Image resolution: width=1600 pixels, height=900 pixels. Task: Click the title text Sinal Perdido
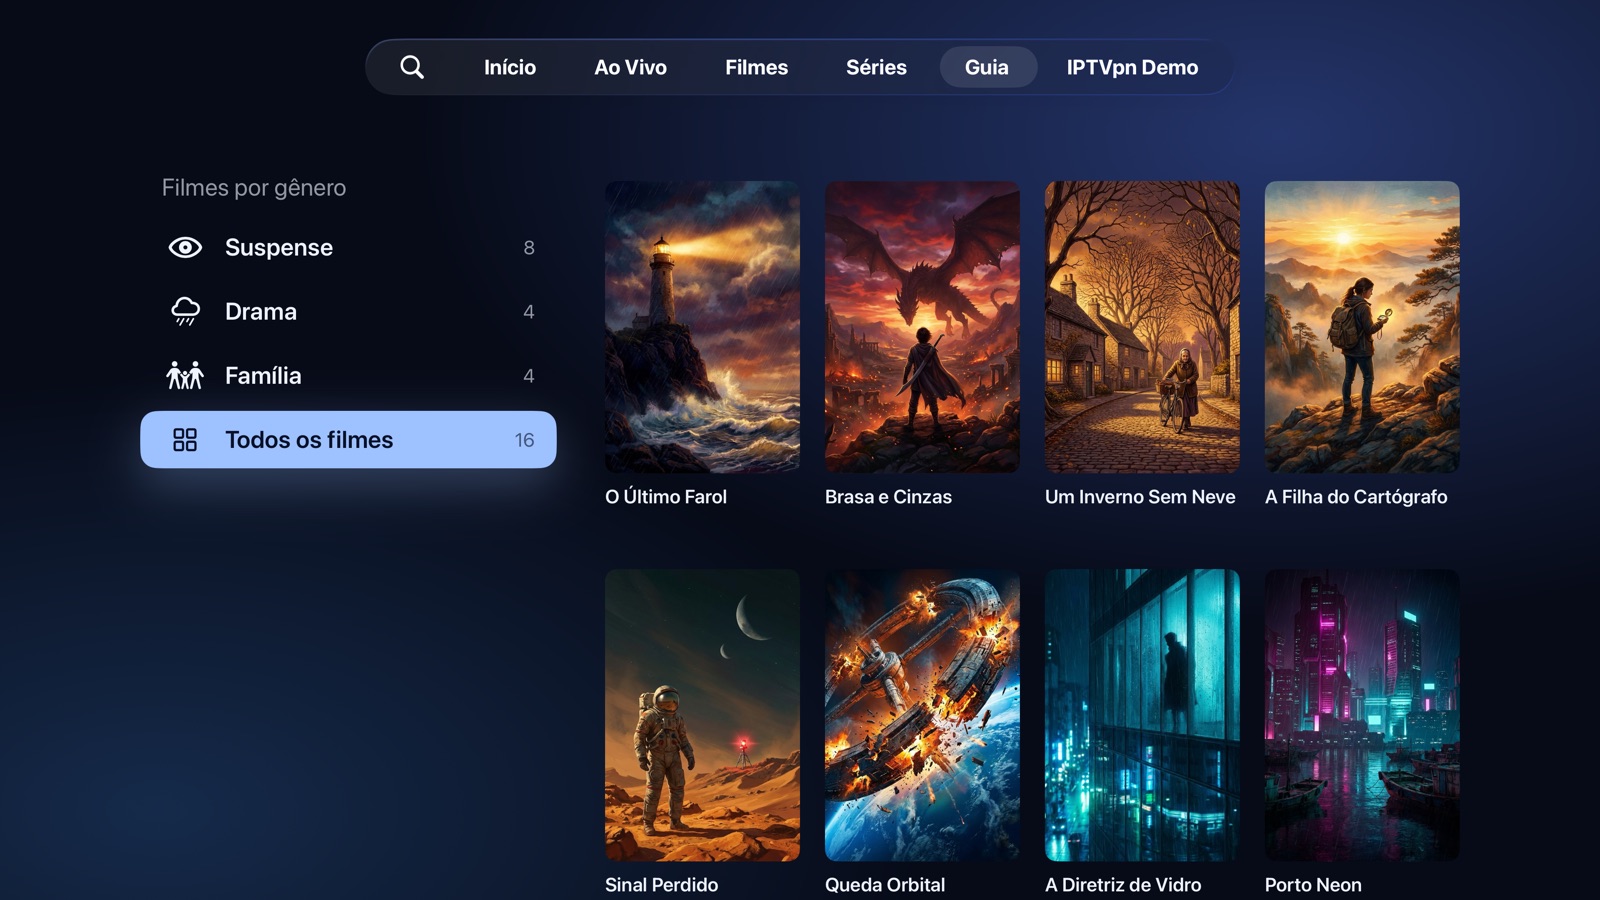(661, 885)
